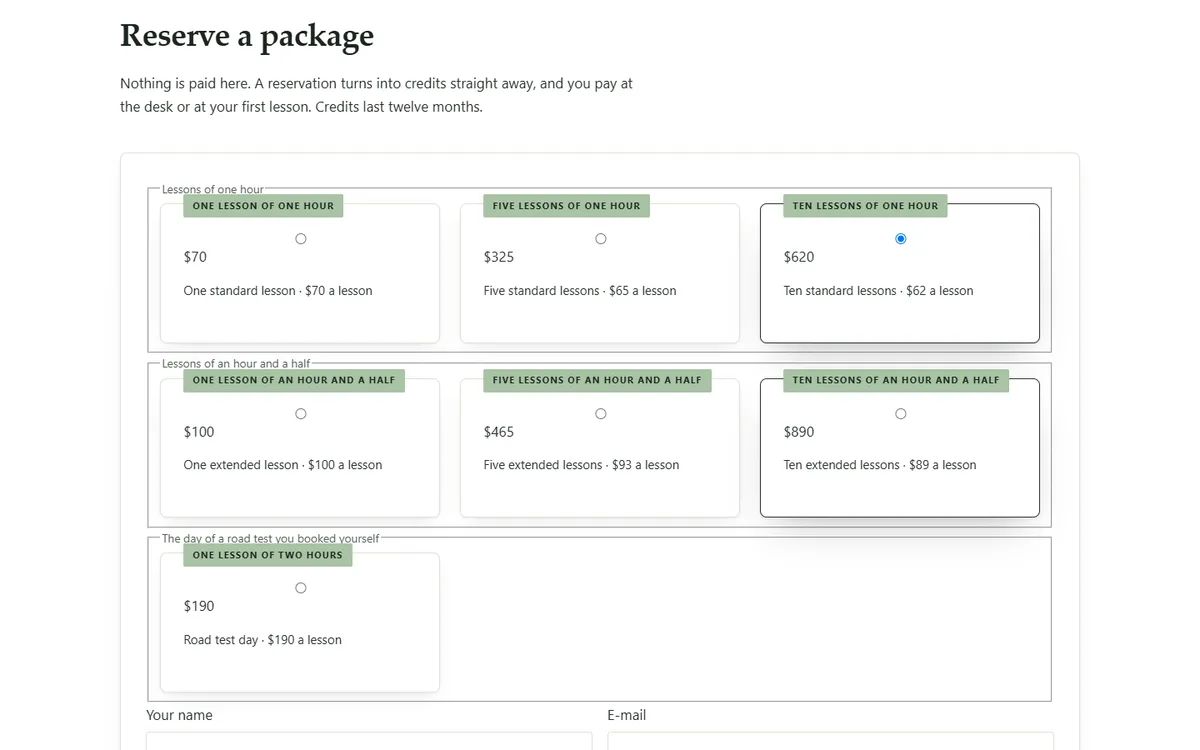Choose the $890 ten extended lessons radio
This screenshot has height=750, width=1200.
coord(901,414)
